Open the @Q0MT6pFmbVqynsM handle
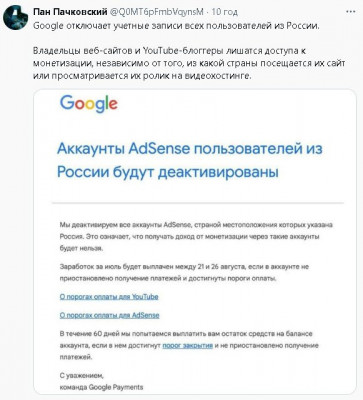 tap(156, 12)
